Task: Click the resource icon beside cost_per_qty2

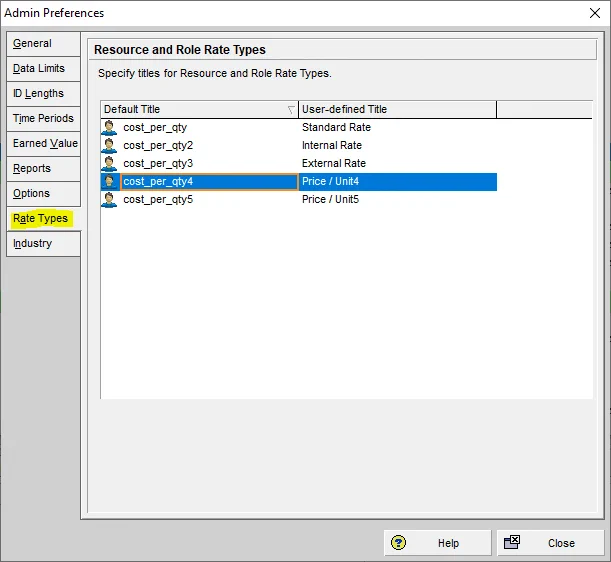Action: click(109, 145)
